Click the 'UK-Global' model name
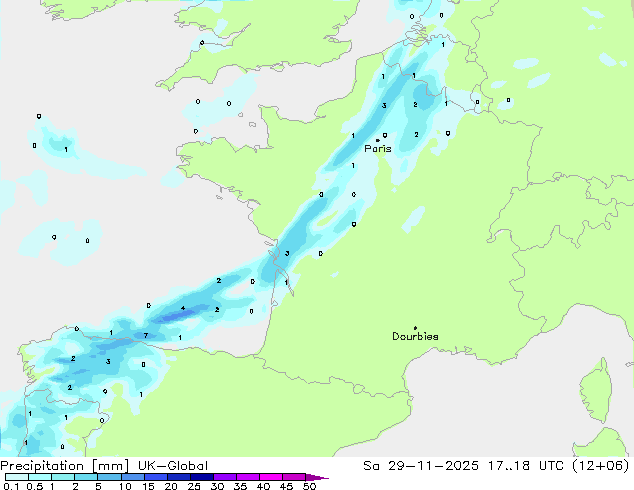The height and width of the screenshot is (490, 634). pyautogui.click(x=173, y=466)
